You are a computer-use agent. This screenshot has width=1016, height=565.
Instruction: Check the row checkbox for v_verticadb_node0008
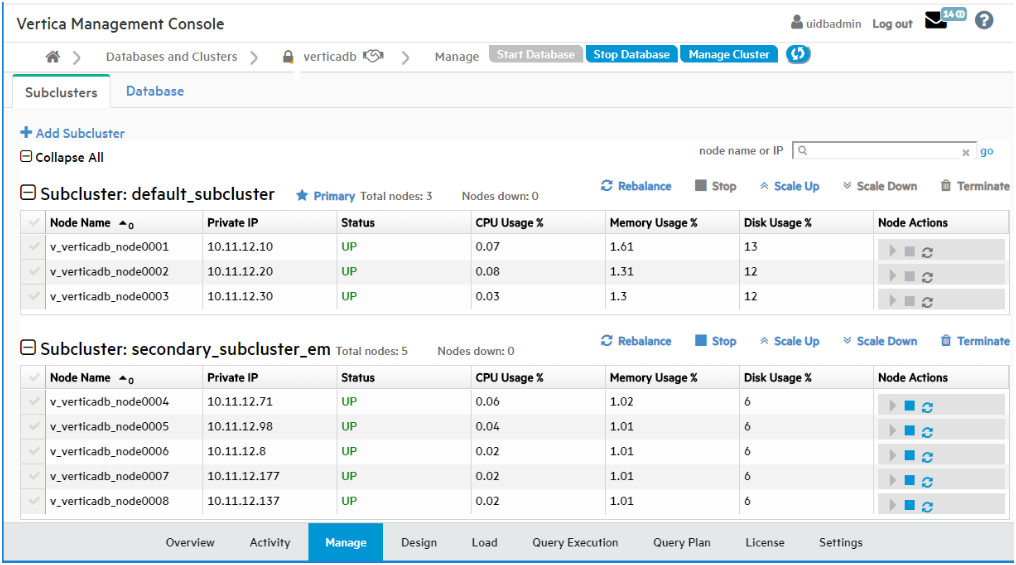click(35, 502)
